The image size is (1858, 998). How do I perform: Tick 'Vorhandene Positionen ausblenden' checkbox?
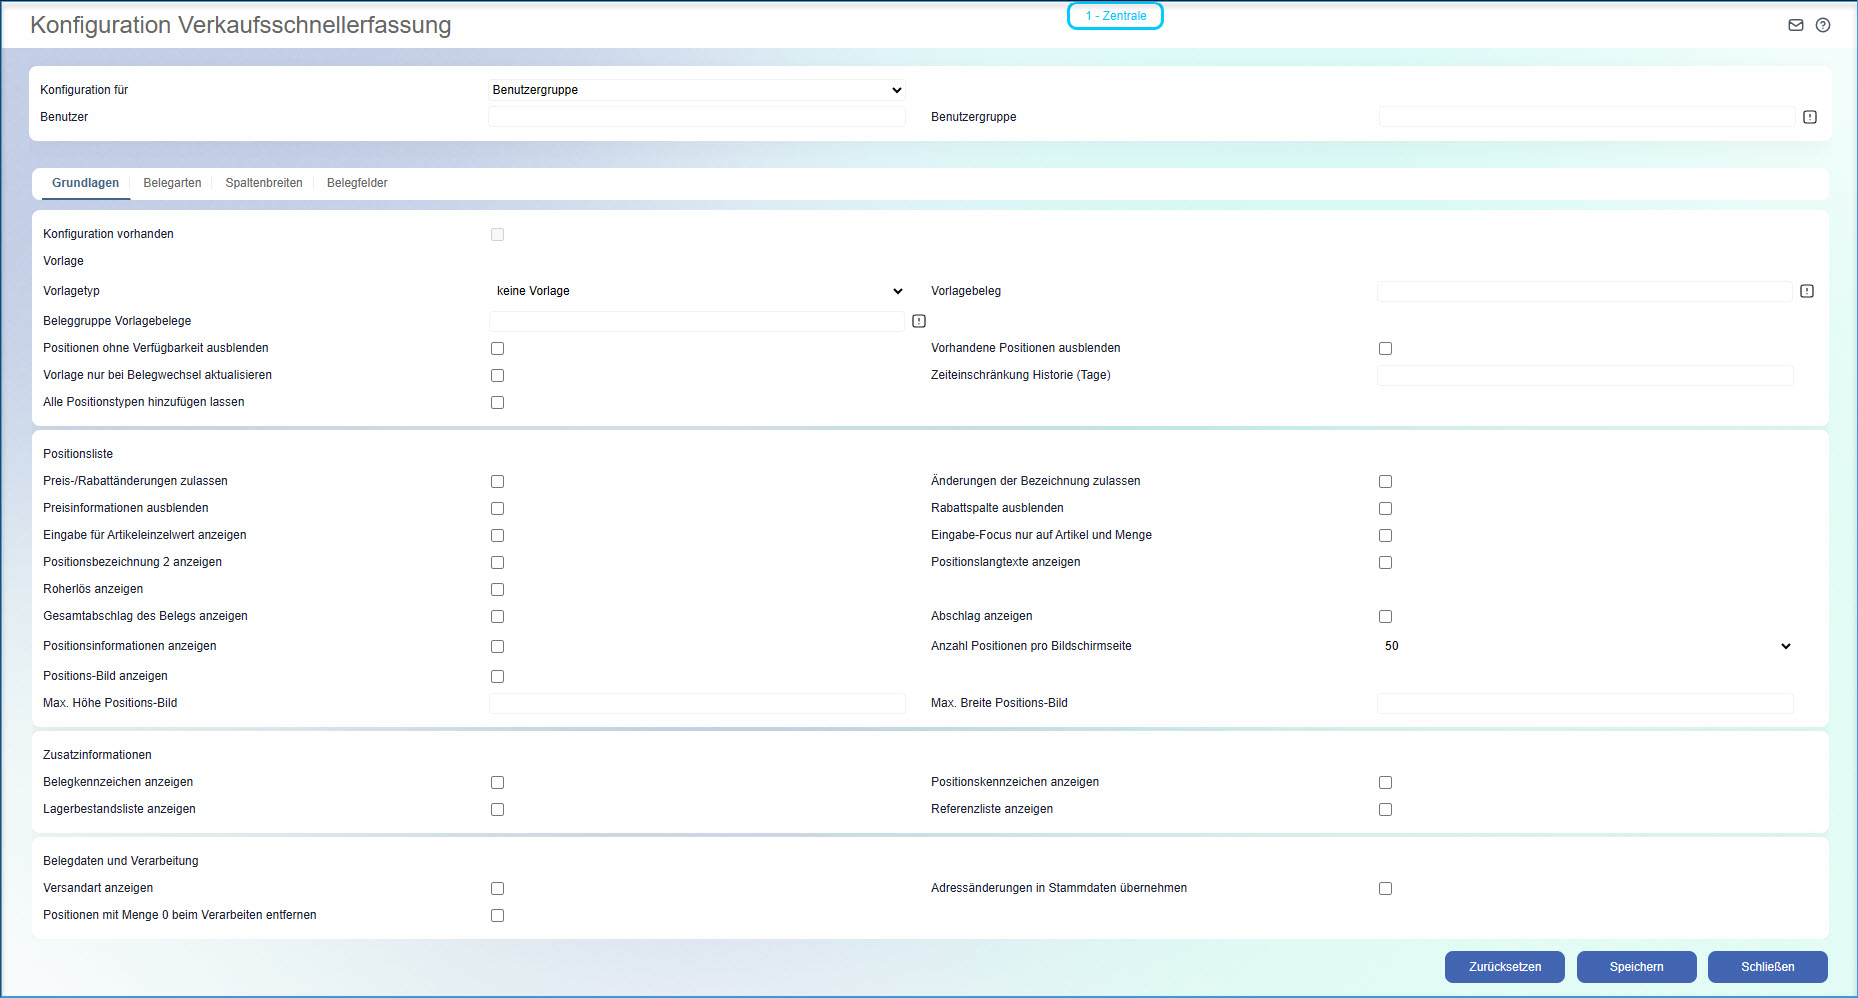[x=1385, y=348]
